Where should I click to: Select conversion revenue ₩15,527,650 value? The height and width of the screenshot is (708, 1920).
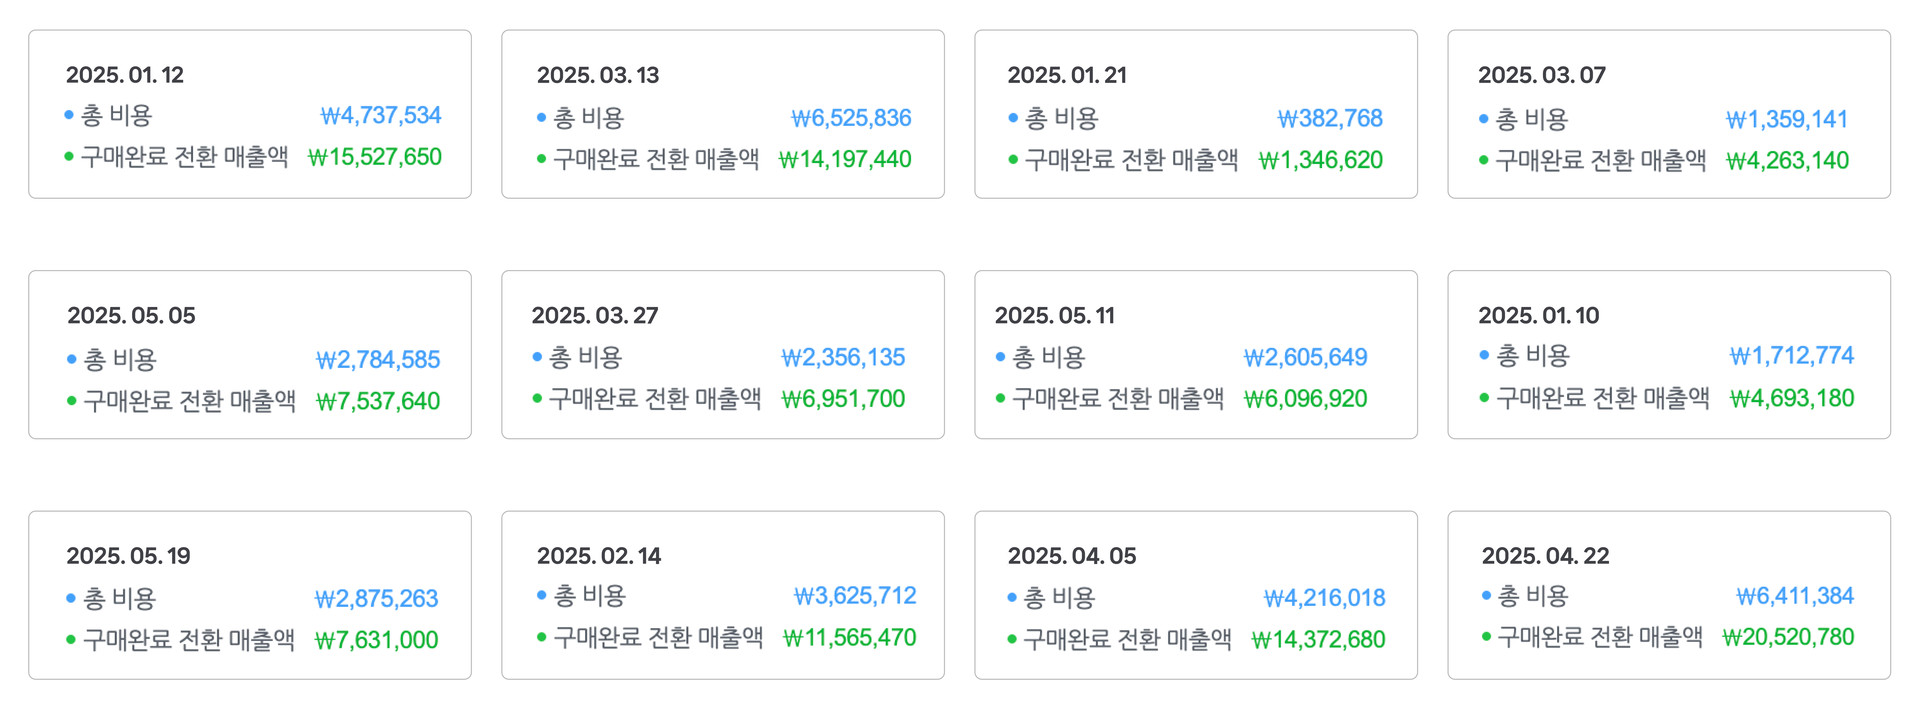(375, 157)
